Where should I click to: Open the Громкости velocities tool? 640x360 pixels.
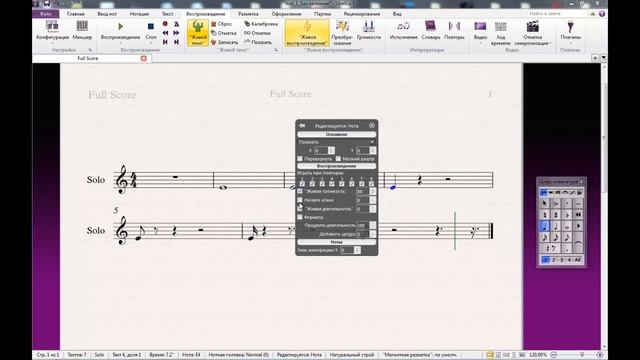pos(369,31)
